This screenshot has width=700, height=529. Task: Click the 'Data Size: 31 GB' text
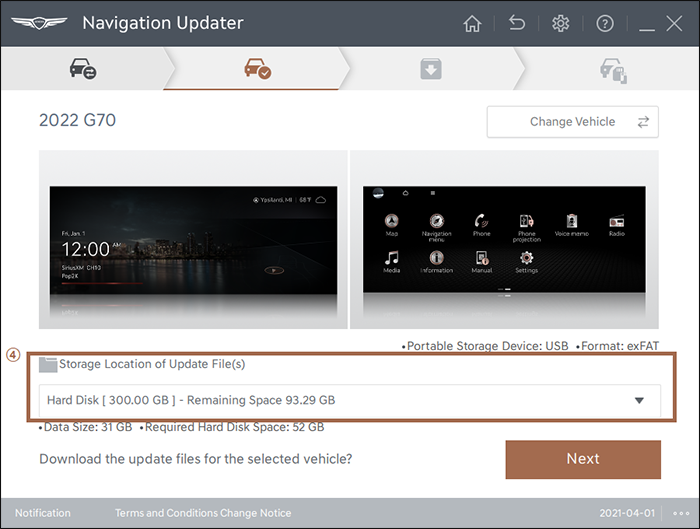[86, 427]
